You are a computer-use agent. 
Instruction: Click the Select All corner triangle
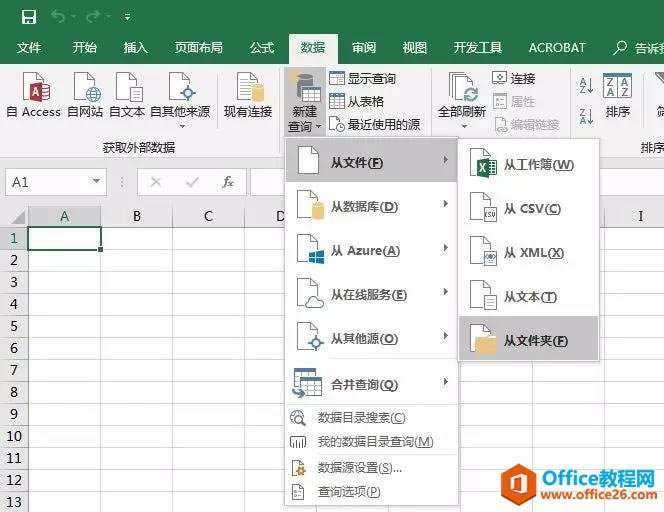click(x=18, y=217)
